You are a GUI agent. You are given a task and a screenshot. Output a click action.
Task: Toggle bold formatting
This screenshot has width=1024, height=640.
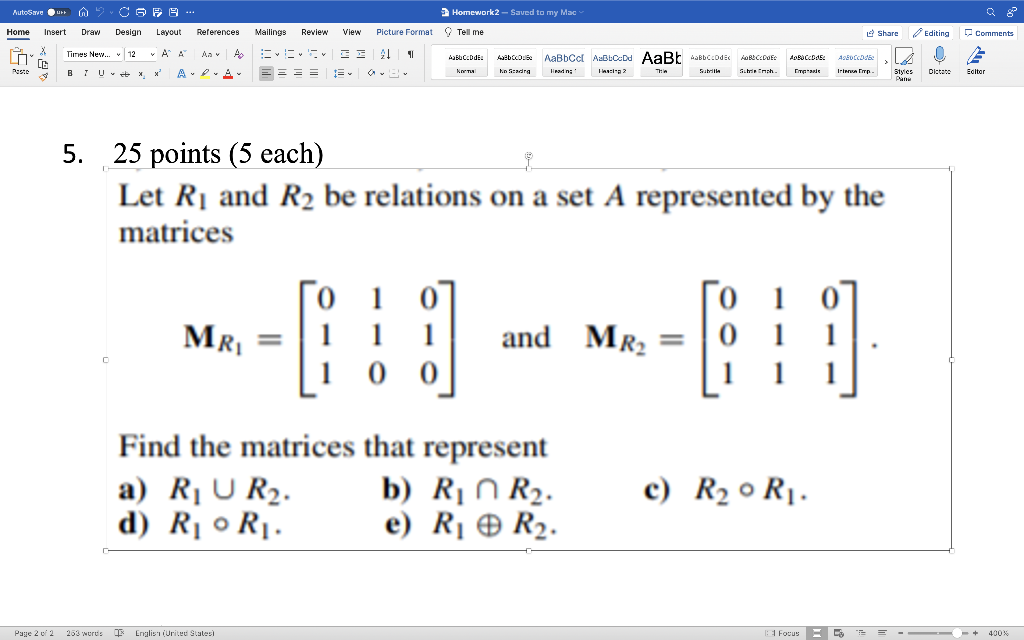pyautogui.click(x=69, y=72)
